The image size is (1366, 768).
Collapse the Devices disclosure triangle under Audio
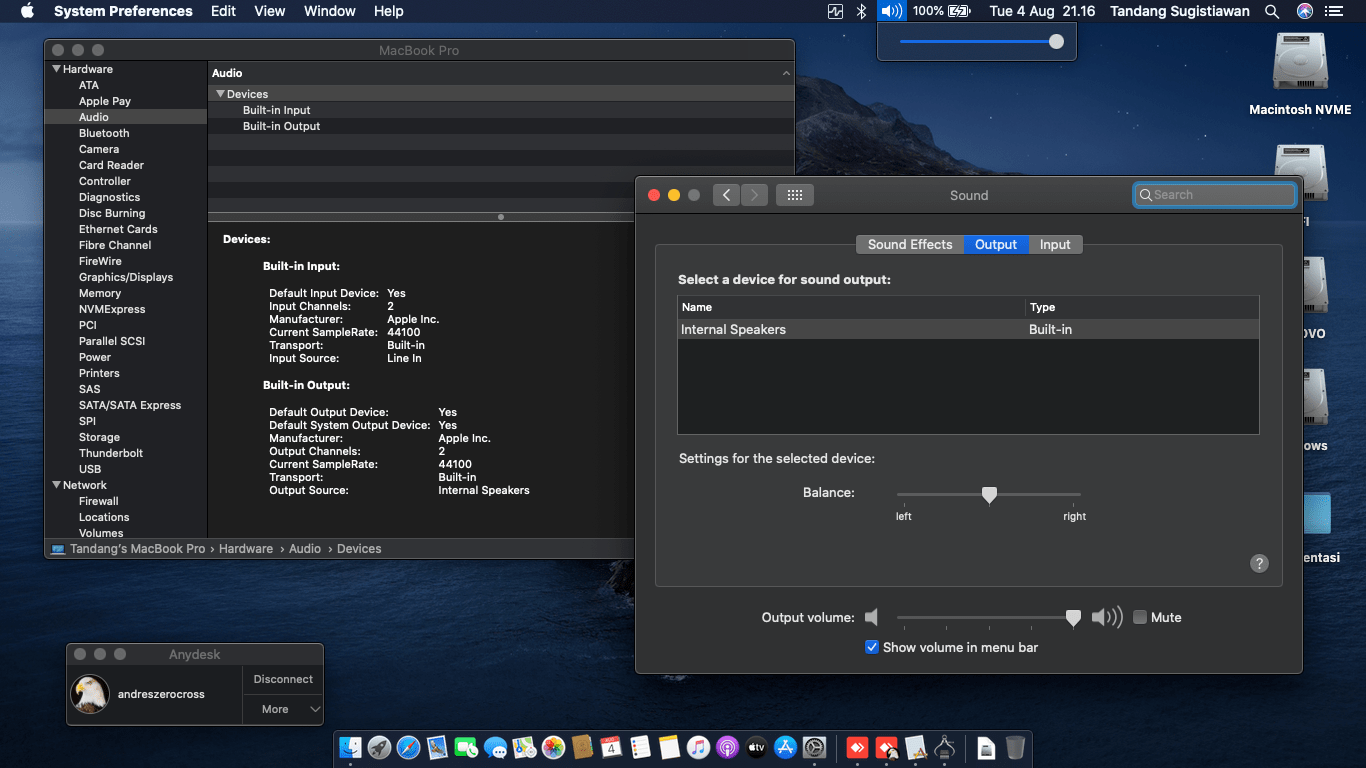tap(220, 93)
